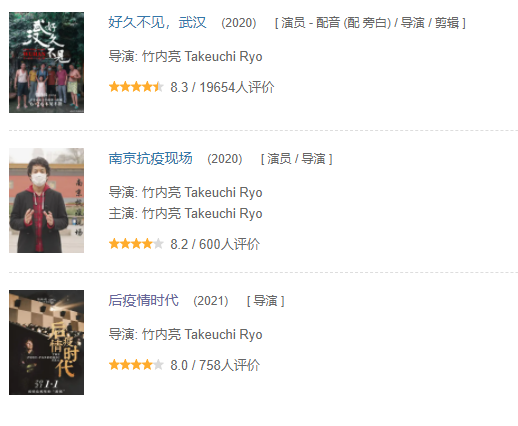Image resolution: width=518 pixels, height=426 pixels.
Task: Click the [演员 - 配音 (配 旁白) / 导演 / 剪辑] role text
Action: pos(370,23)
